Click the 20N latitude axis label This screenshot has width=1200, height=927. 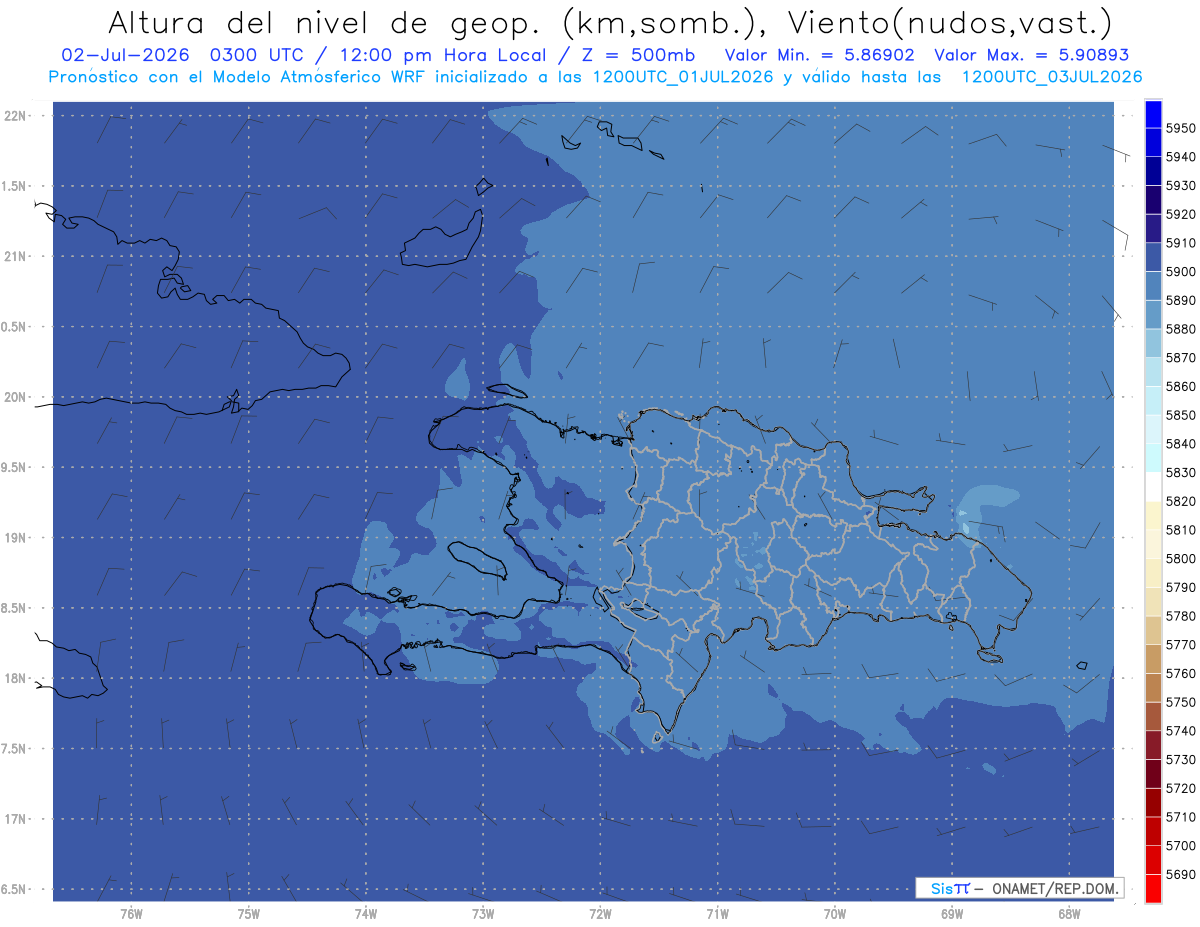pyautogui.click(x=17, y=397)
